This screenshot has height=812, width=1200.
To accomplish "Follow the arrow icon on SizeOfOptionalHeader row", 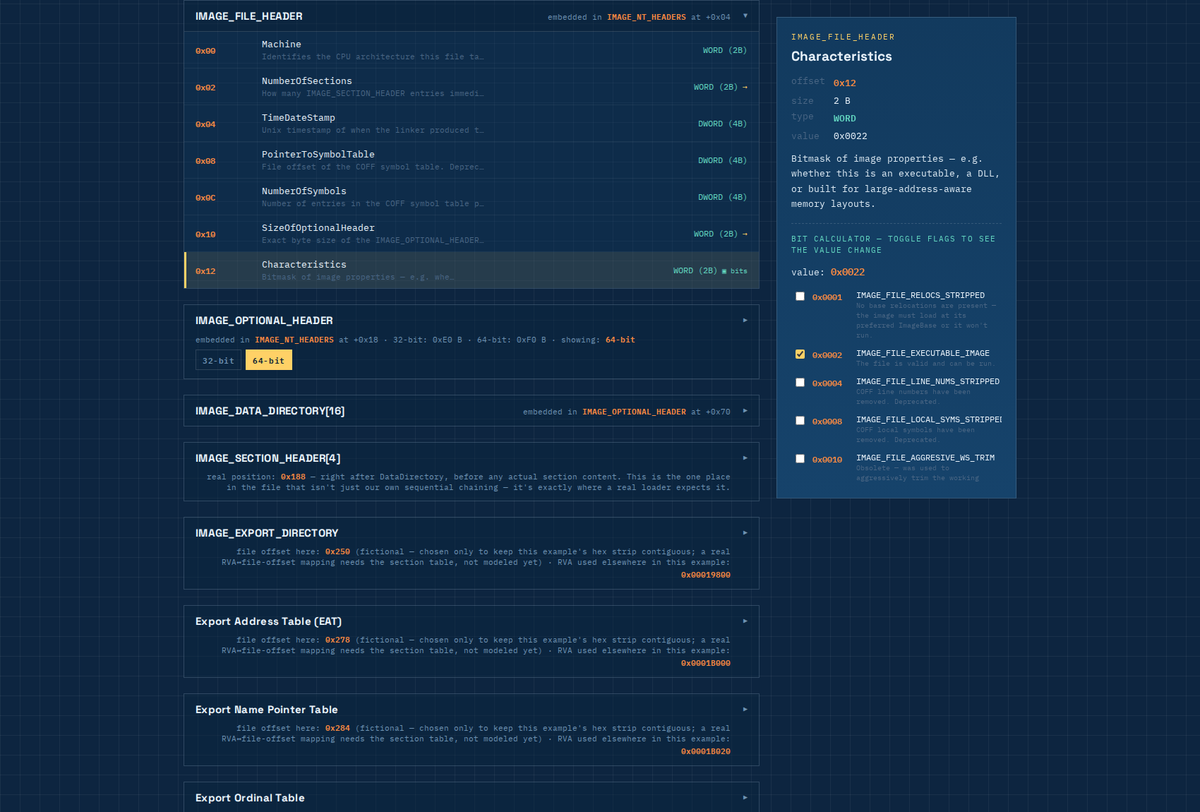I will [x=744, y=234].
